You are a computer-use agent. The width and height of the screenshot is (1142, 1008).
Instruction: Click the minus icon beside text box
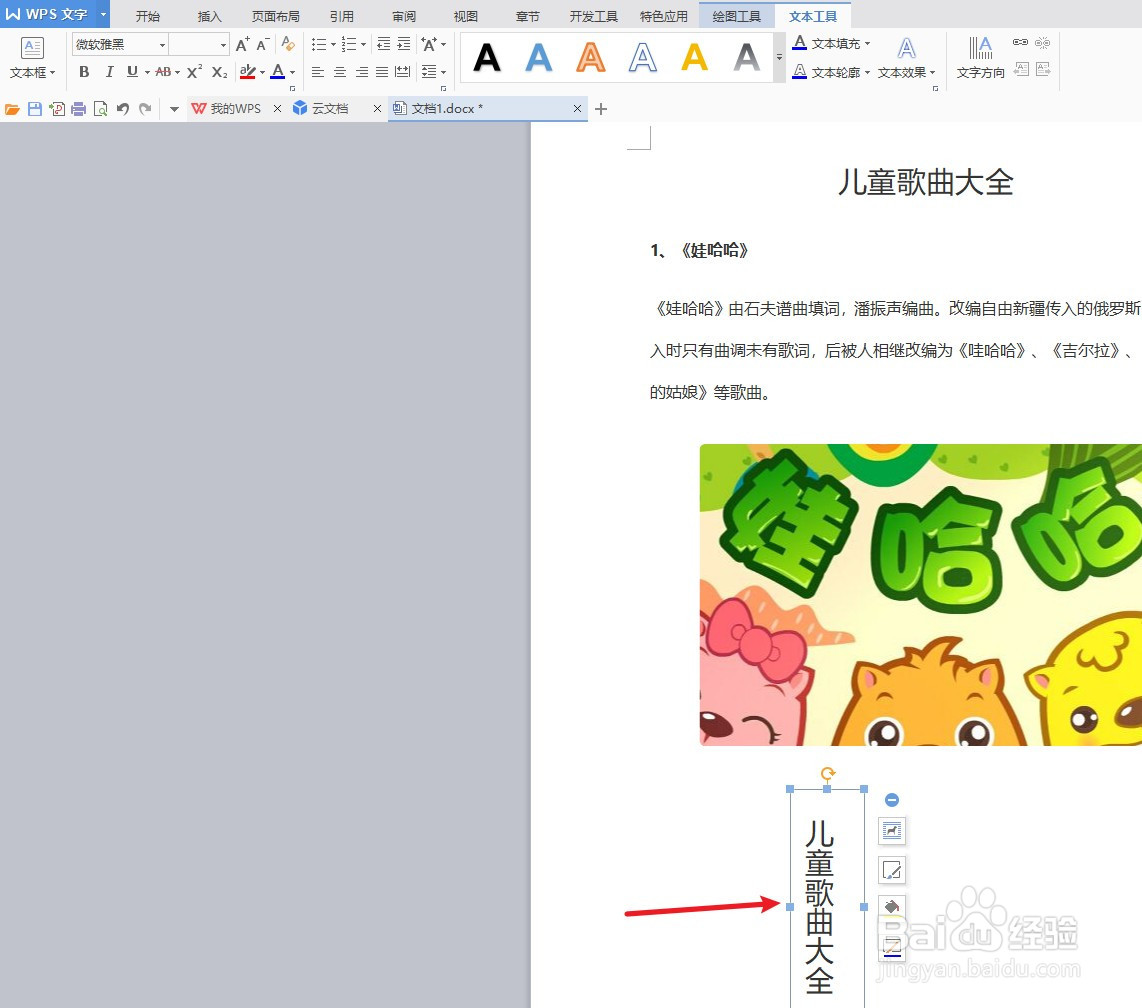point(891,800)
